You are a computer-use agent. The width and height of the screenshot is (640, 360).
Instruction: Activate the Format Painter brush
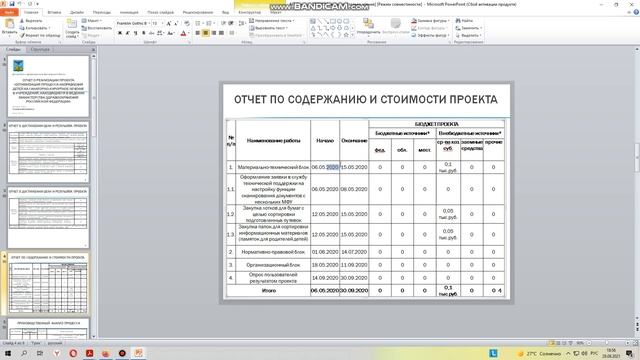[x=40, y=35]
